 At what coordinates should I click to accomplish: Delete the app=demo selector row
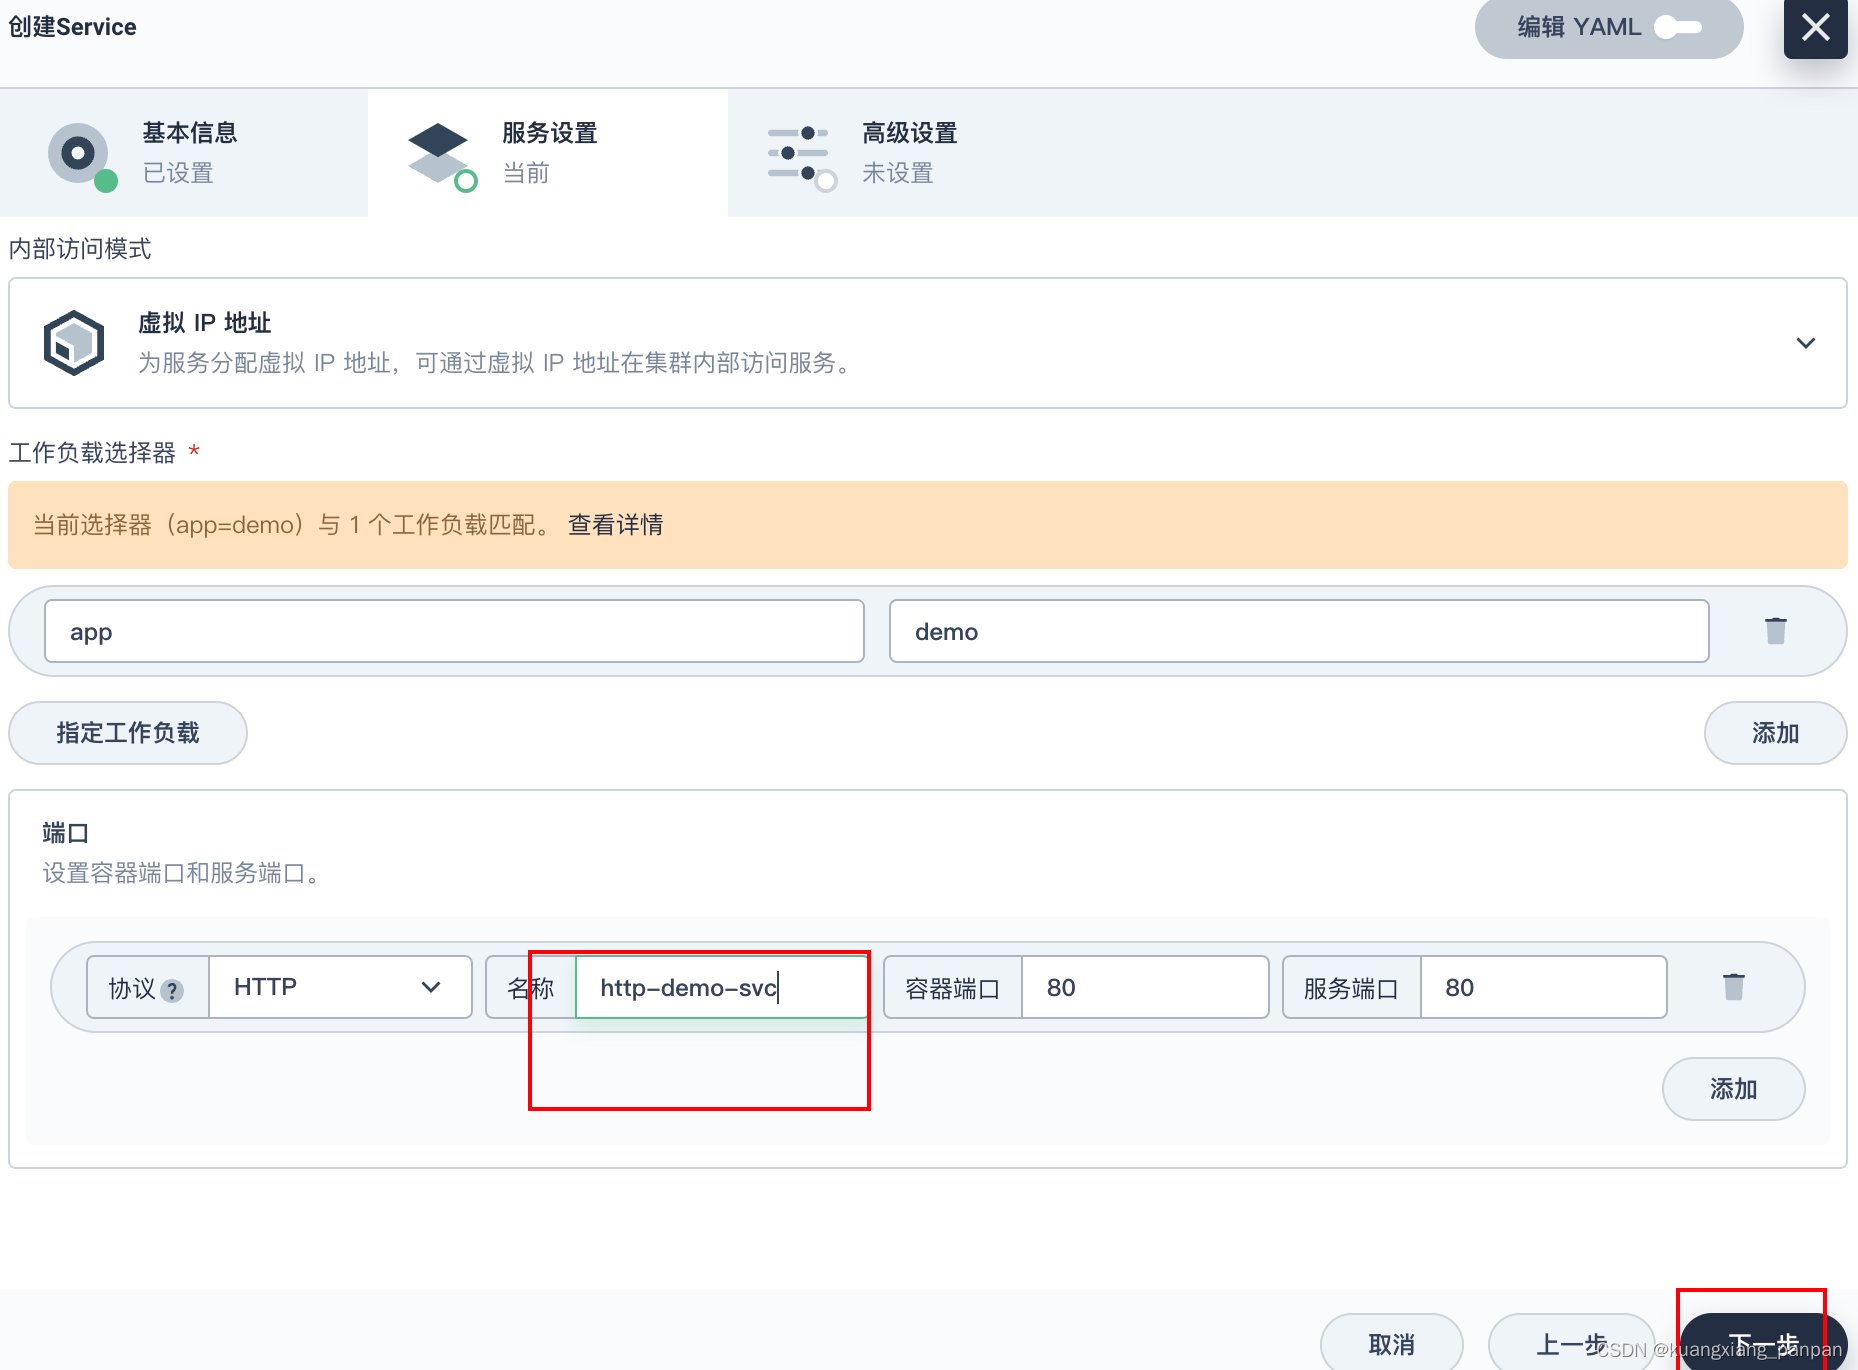point(1775,631)
